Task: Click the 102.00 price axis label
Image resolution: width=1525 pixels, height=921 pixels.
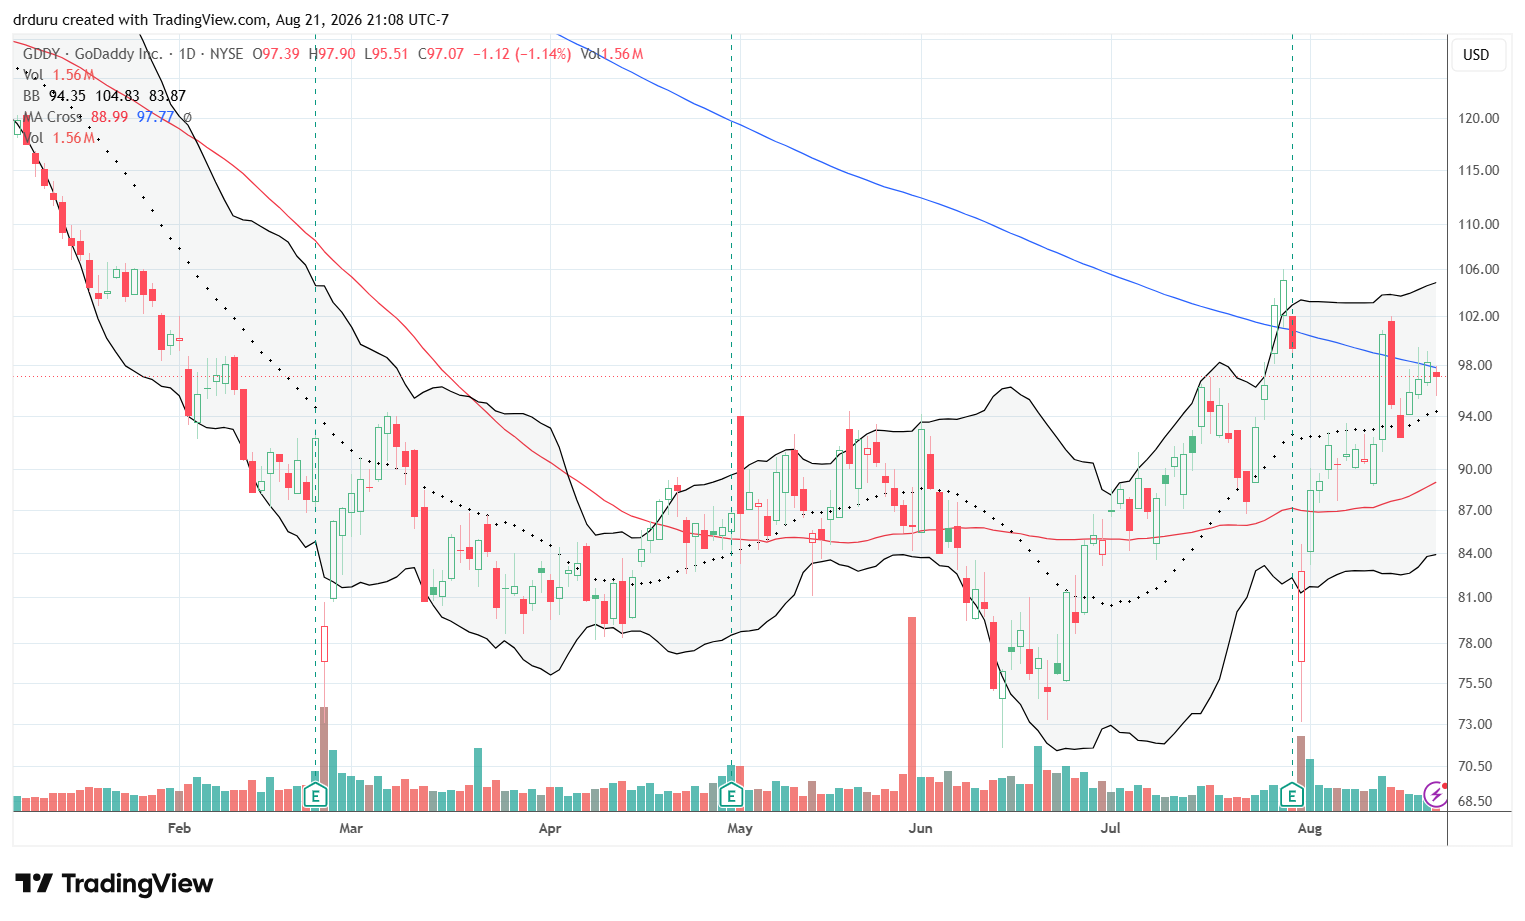Action: pos(1478,316)
